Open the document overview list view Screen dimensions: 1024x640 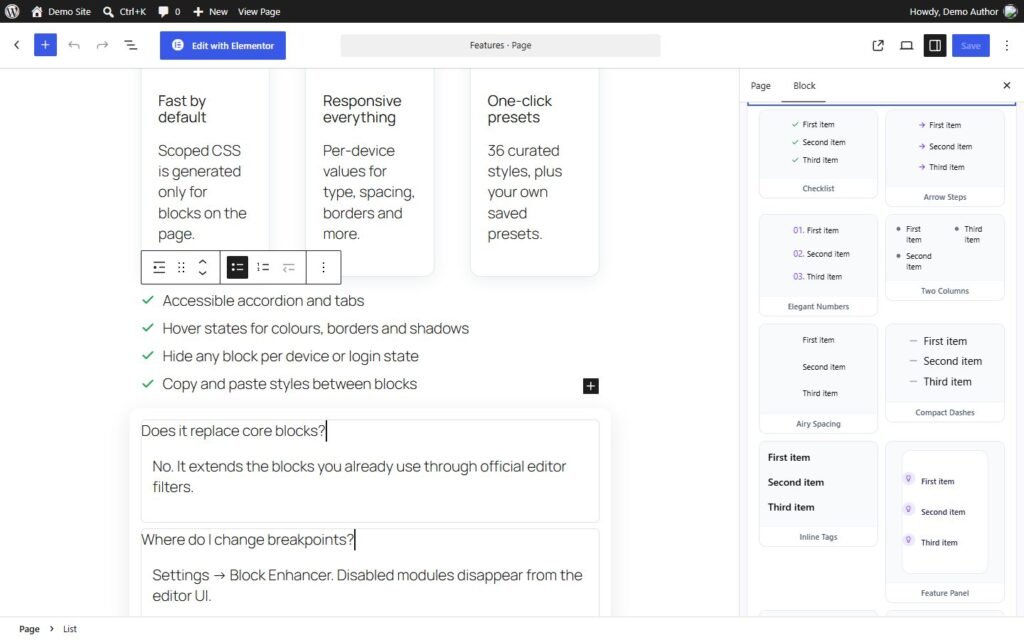[131, 45]
